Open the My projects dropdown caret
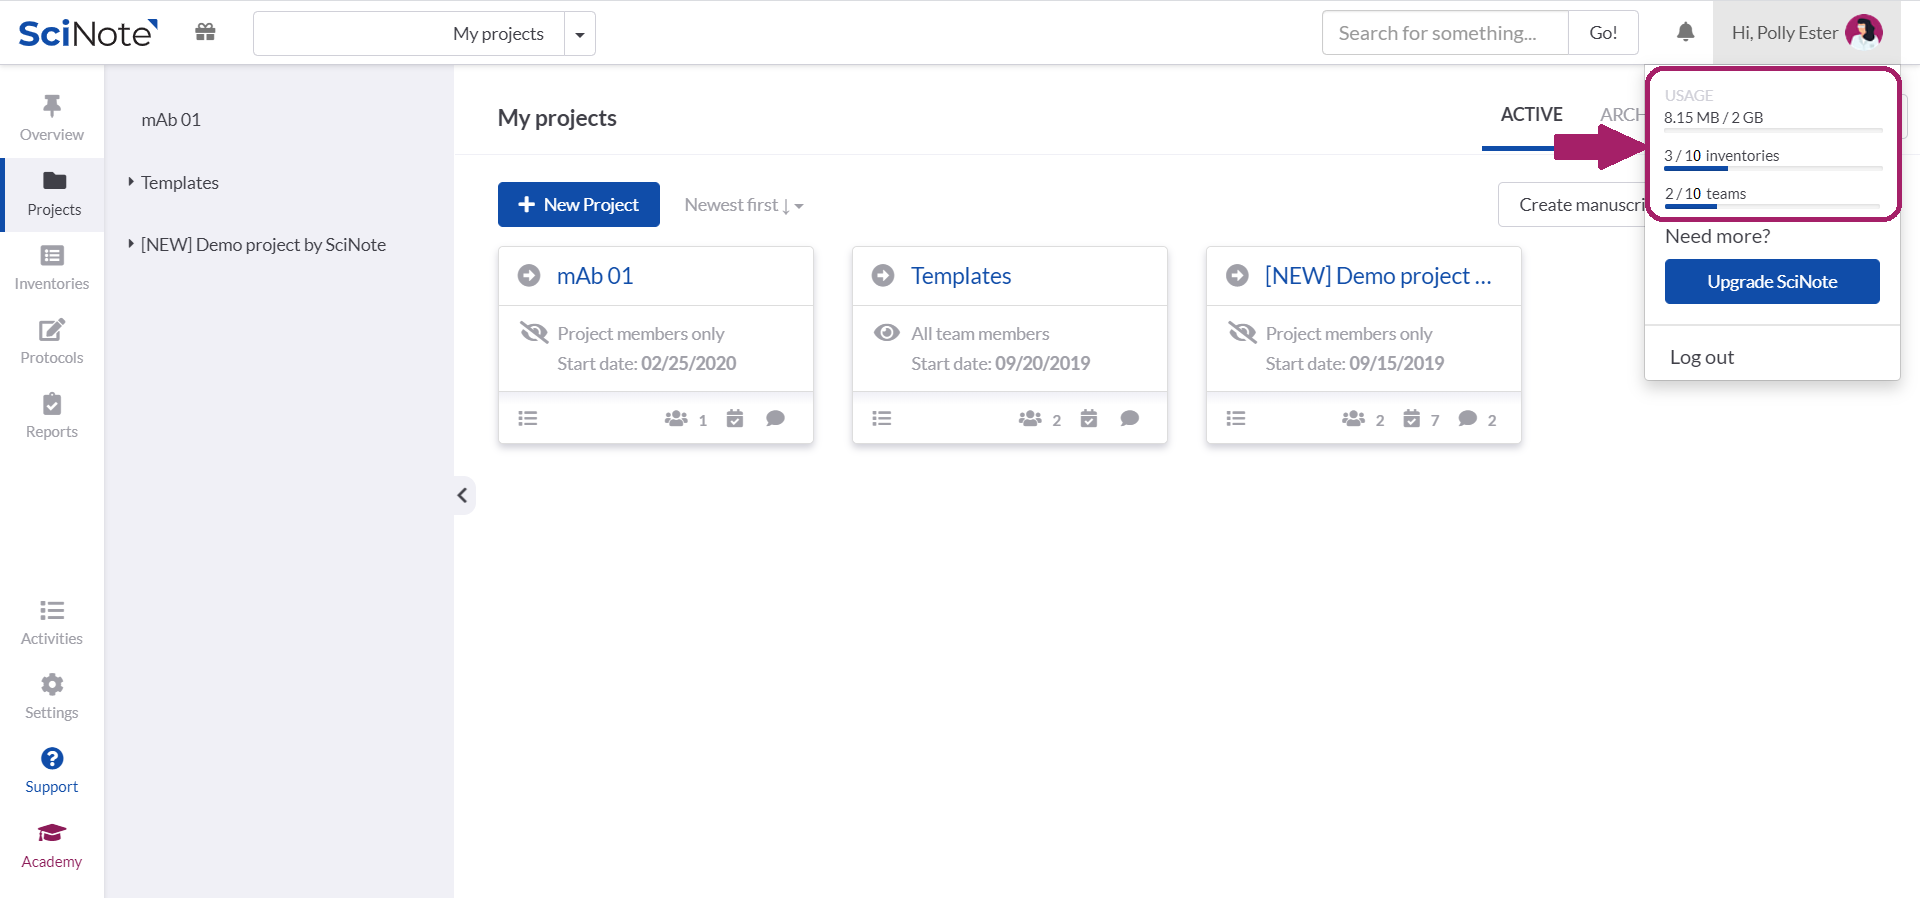 [x=580, y=34]
